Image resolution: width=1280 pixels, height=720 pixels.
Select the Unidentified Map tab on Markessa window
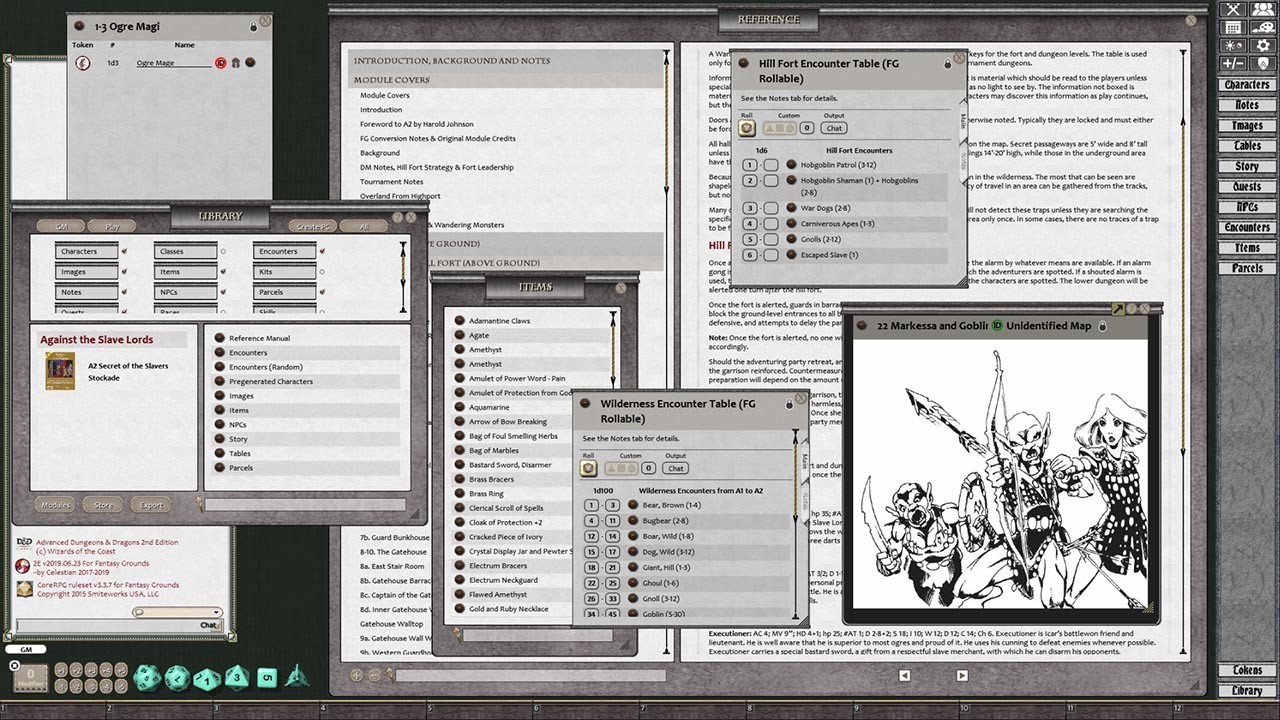click(1050, 325)
